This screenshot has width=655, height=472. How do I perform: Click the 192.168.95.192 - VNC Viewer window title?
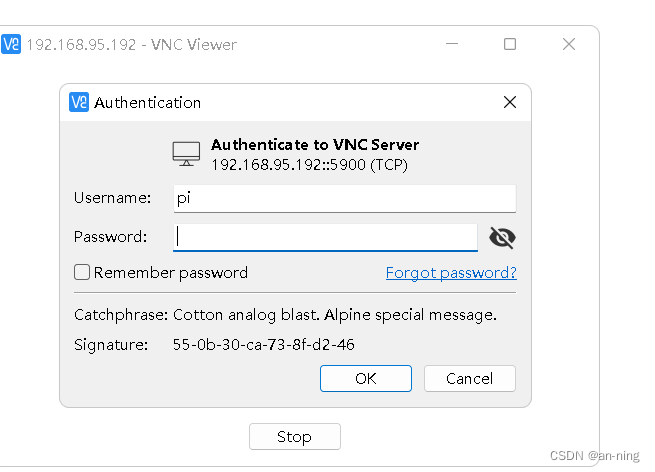131,44
